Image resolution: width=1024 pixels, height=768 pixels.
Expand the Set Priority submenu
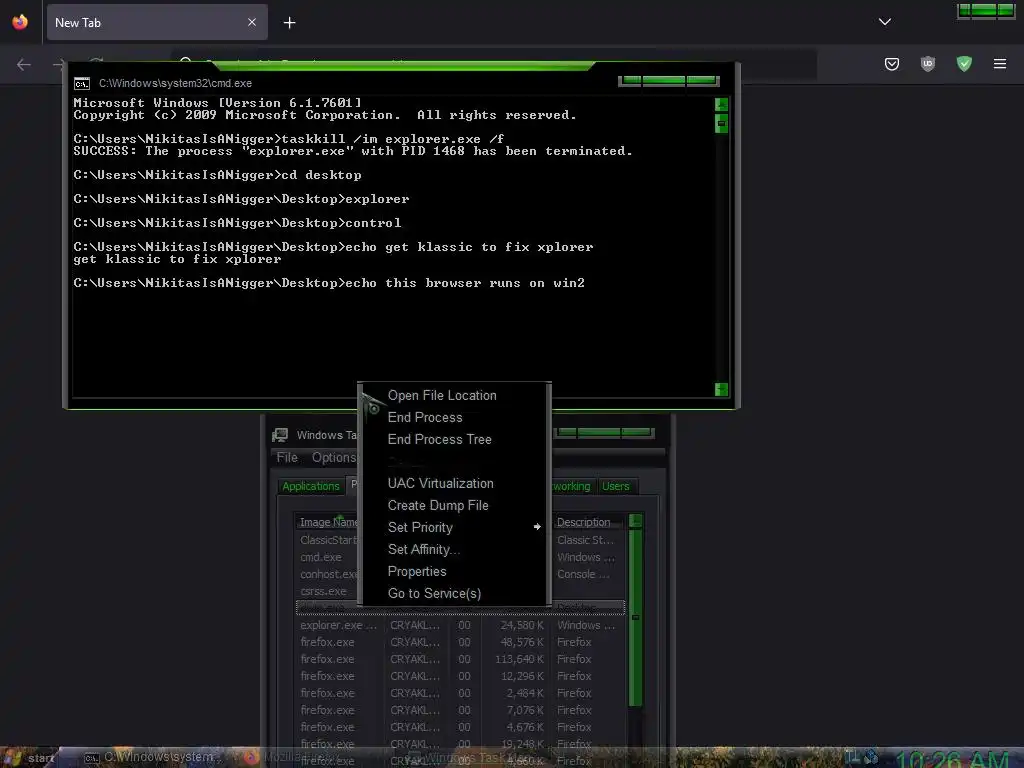455,527
